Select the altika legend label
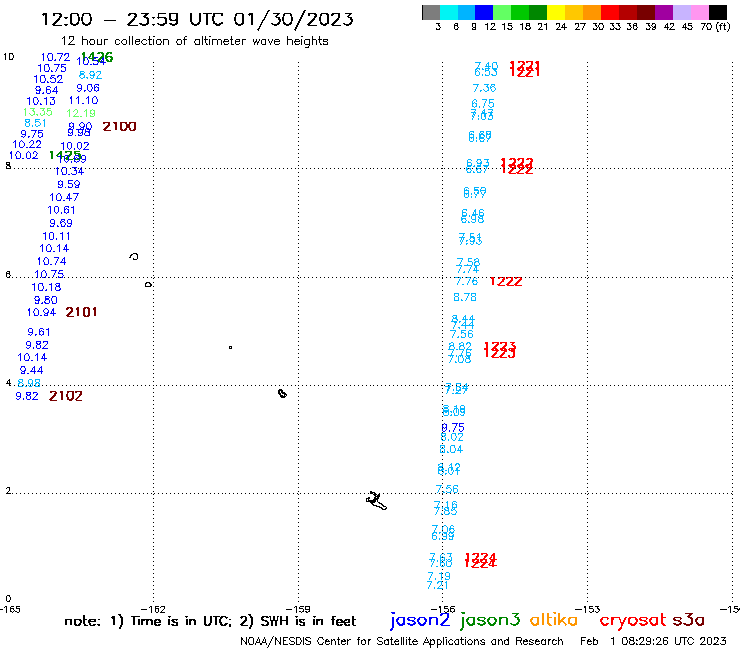 [x=554, y=619]
